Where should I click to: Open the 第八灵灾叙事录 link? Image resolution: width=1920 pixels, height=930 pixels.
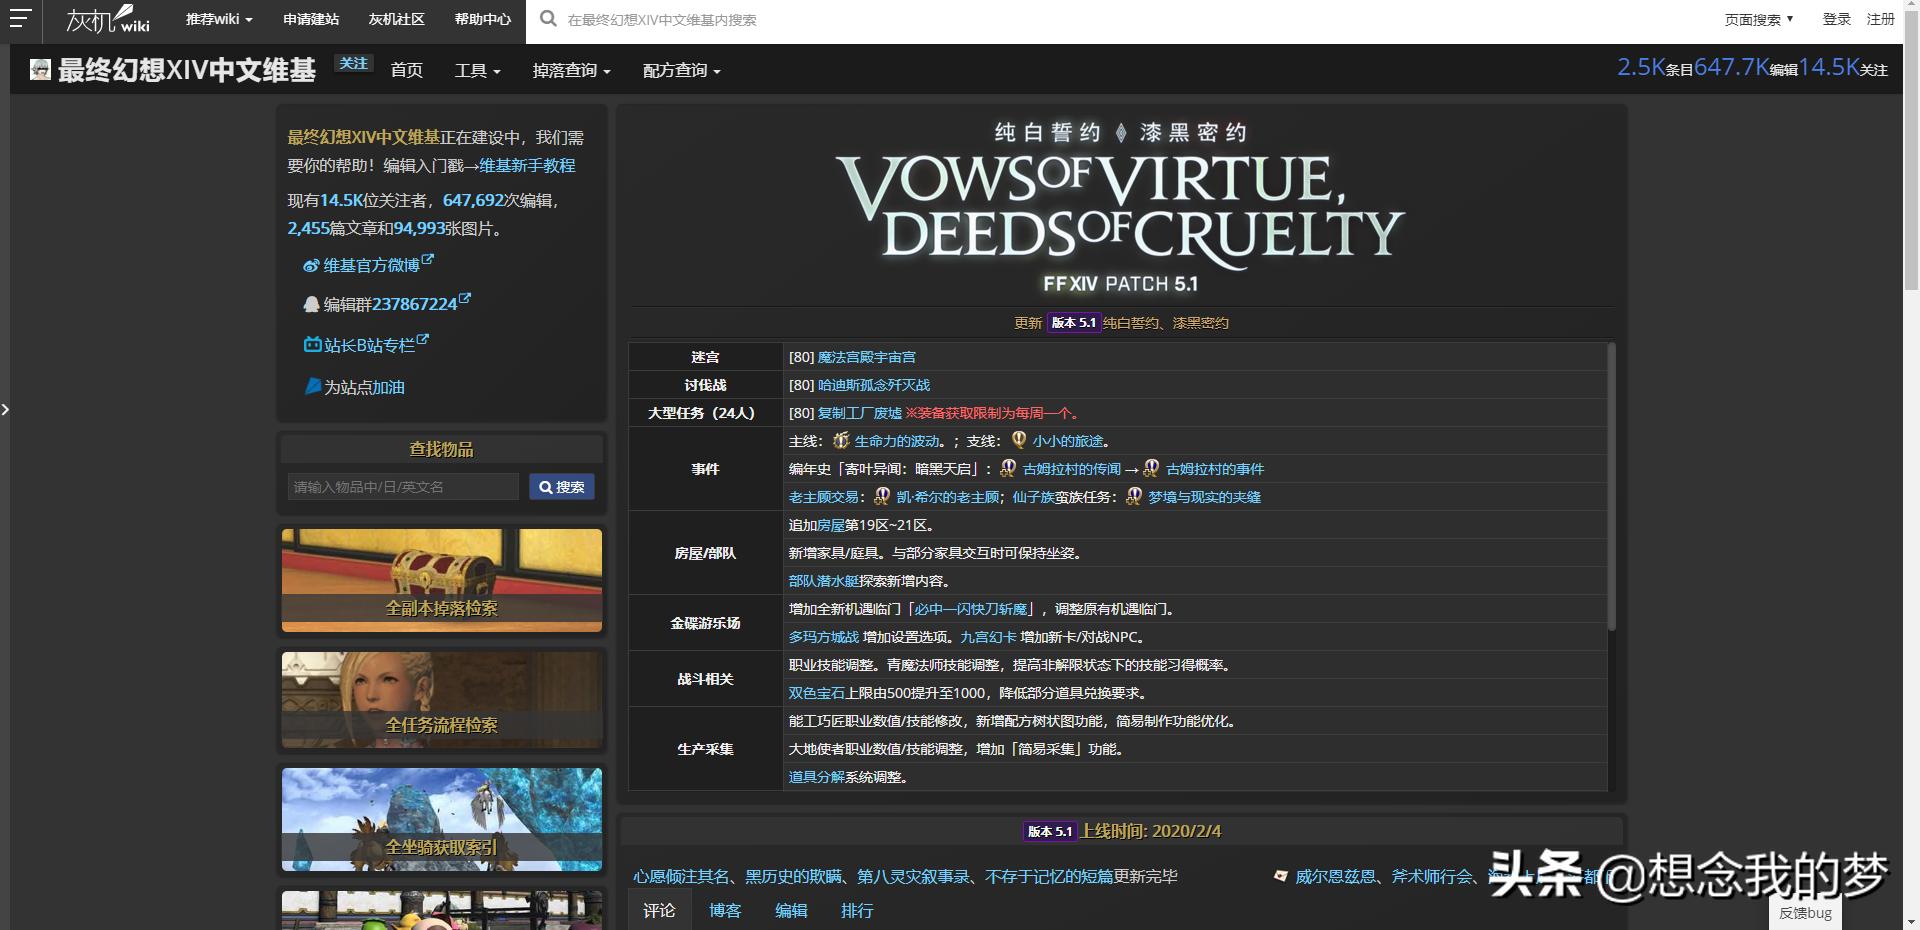point(913,876)
